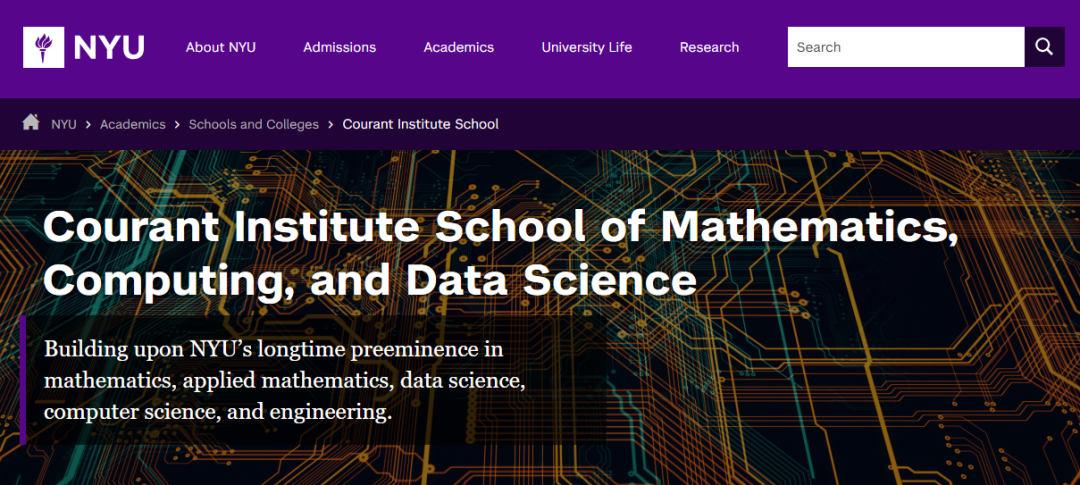Follow the NYU breadcrumb link
Image resolution: width=1080 pixels, height=485 pixels.
(64, 124)
